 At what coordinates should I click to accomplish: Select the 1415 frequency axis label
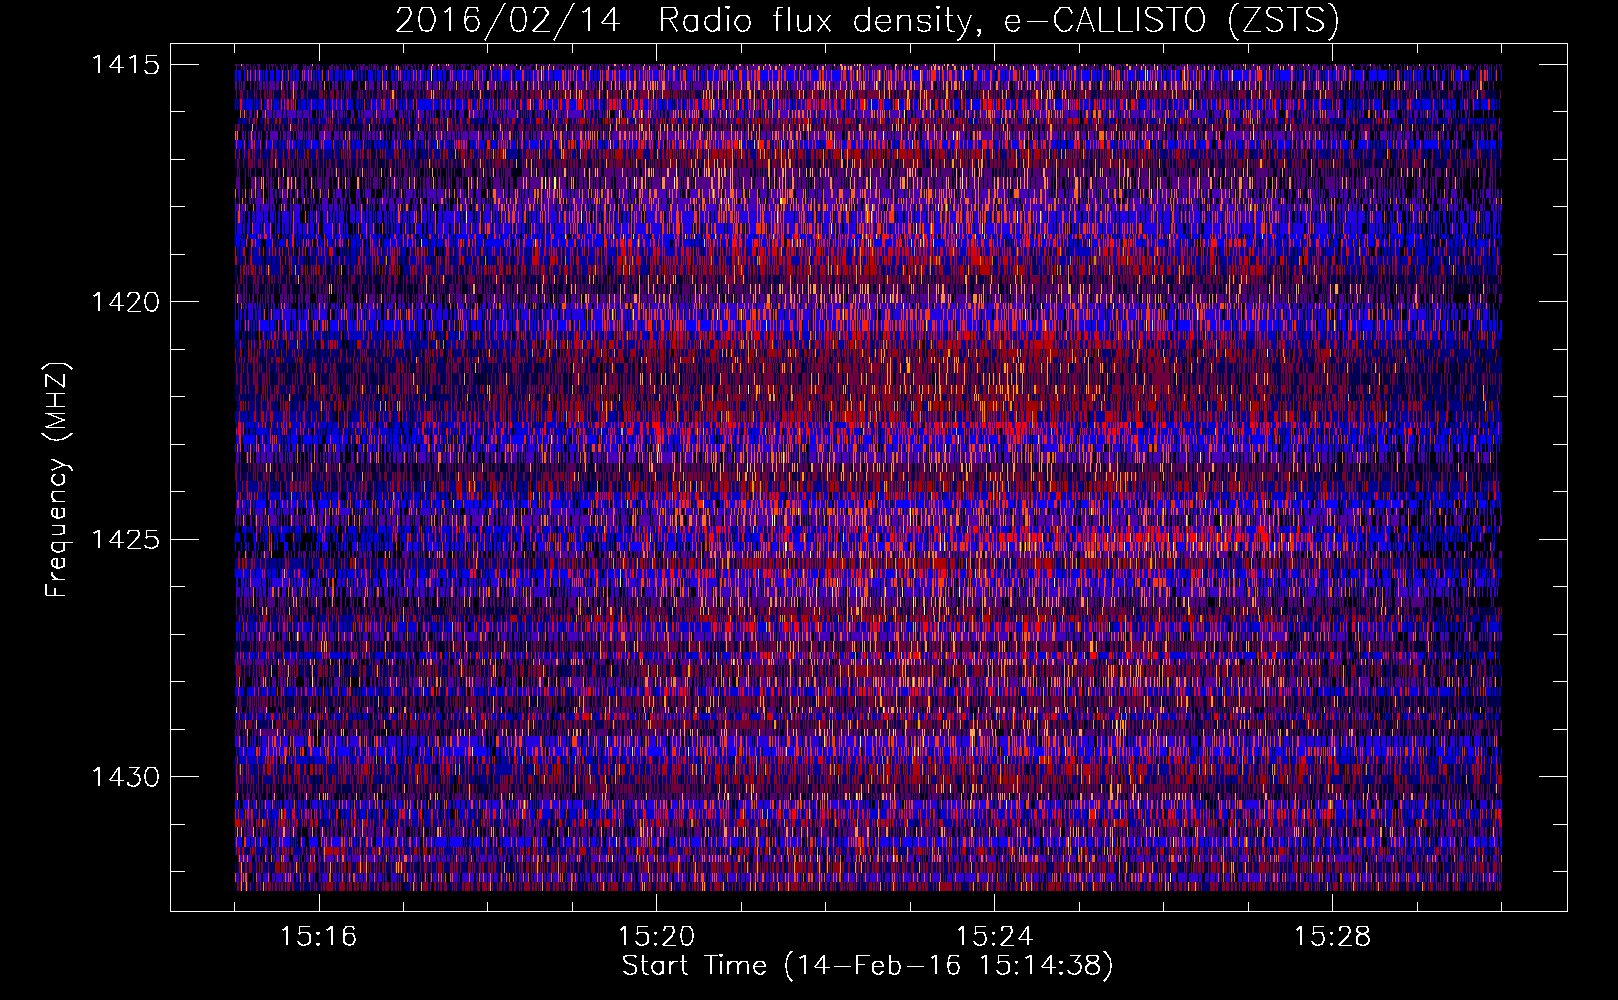pyautogui.click(x=125, y=65)
